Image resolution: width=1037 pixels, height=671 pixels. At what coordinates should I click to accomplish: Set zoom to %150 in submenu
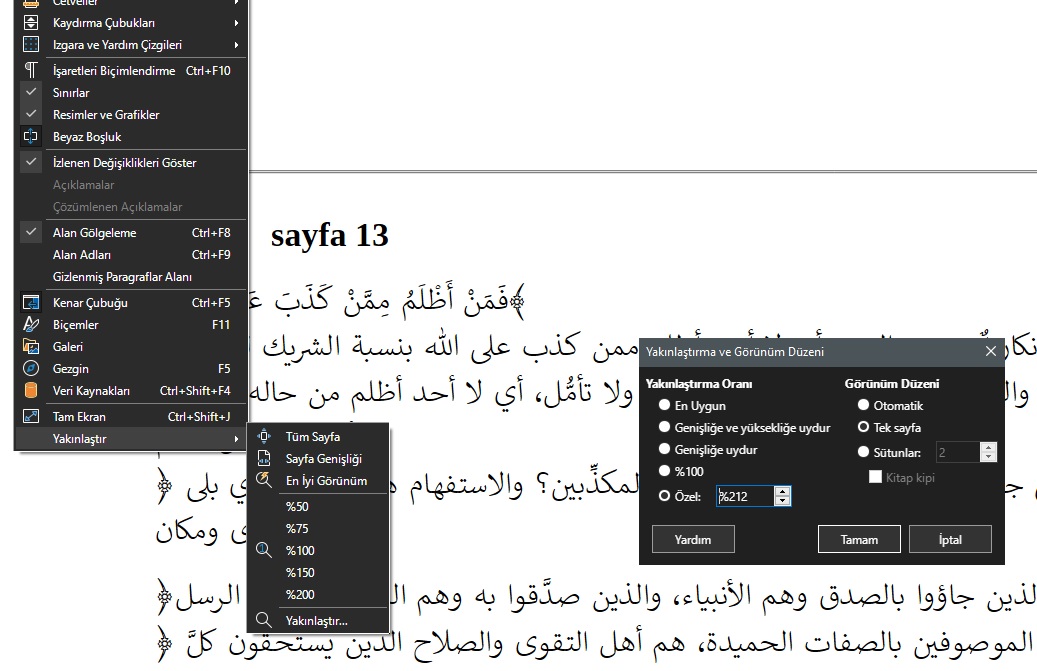tap(318, 572)
